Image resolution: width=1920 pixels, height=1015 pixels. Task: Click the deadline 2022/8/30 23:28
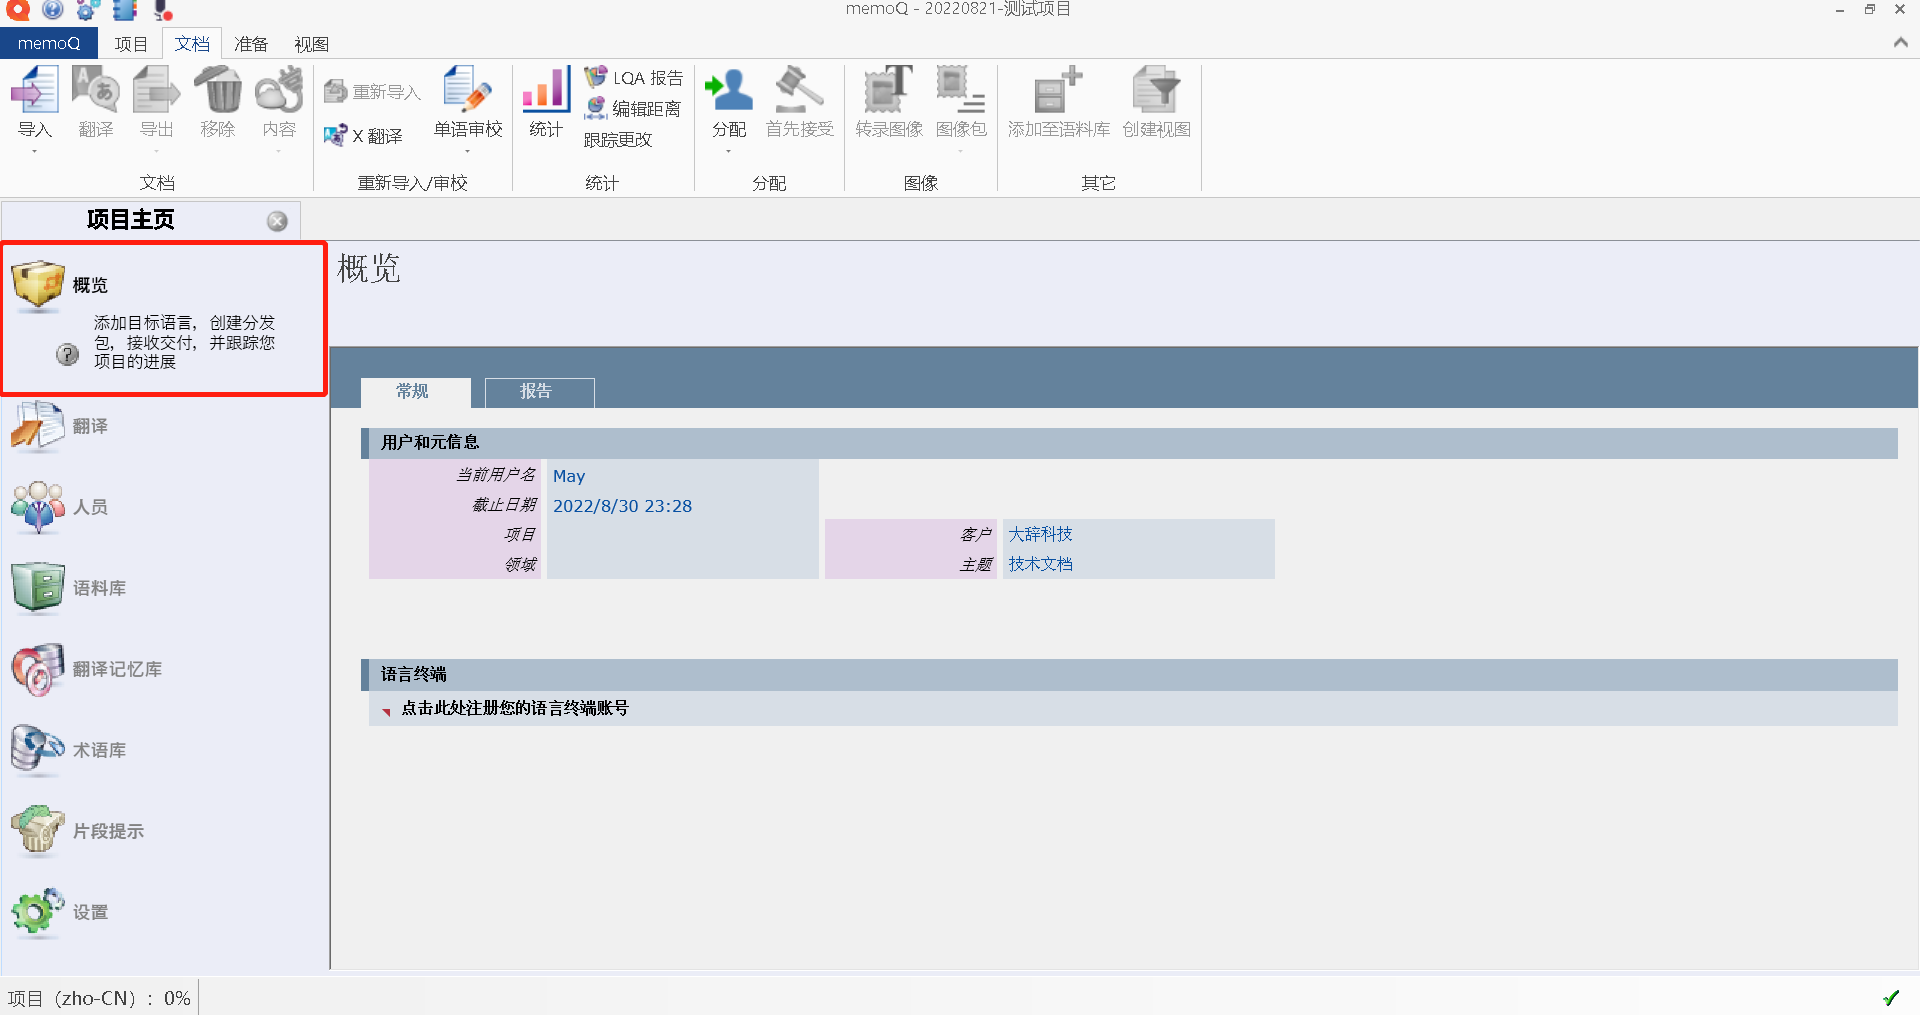(622, 506)
